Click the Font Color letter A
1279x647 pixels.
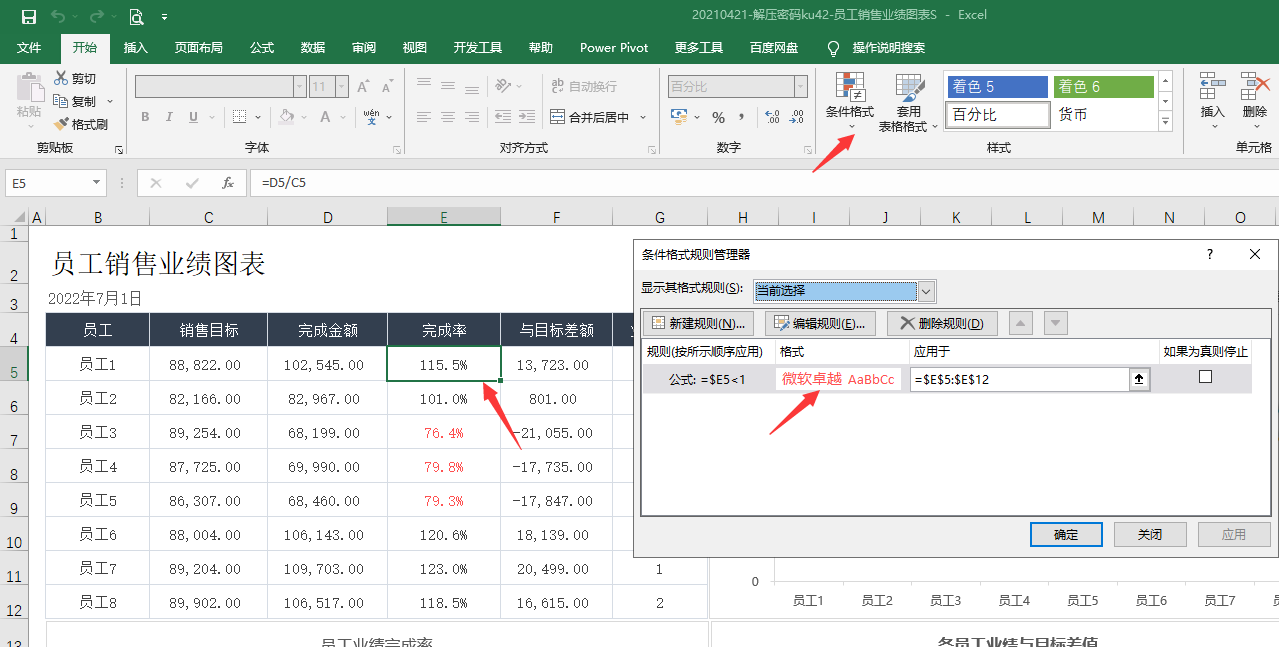pos(325,117)
